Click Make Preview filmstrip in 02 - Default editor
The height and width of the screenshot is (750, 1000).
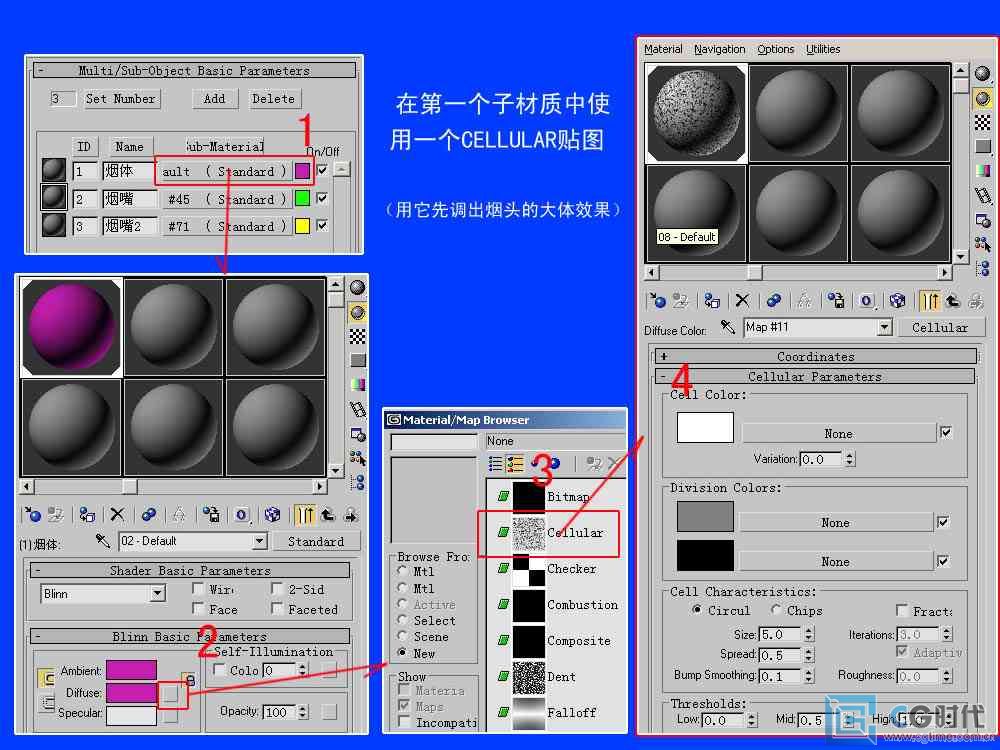(x=358, y=409)
